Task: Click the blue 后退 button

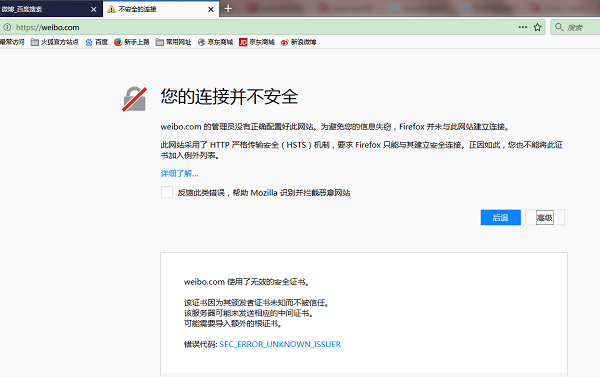Action: (501, 217)
